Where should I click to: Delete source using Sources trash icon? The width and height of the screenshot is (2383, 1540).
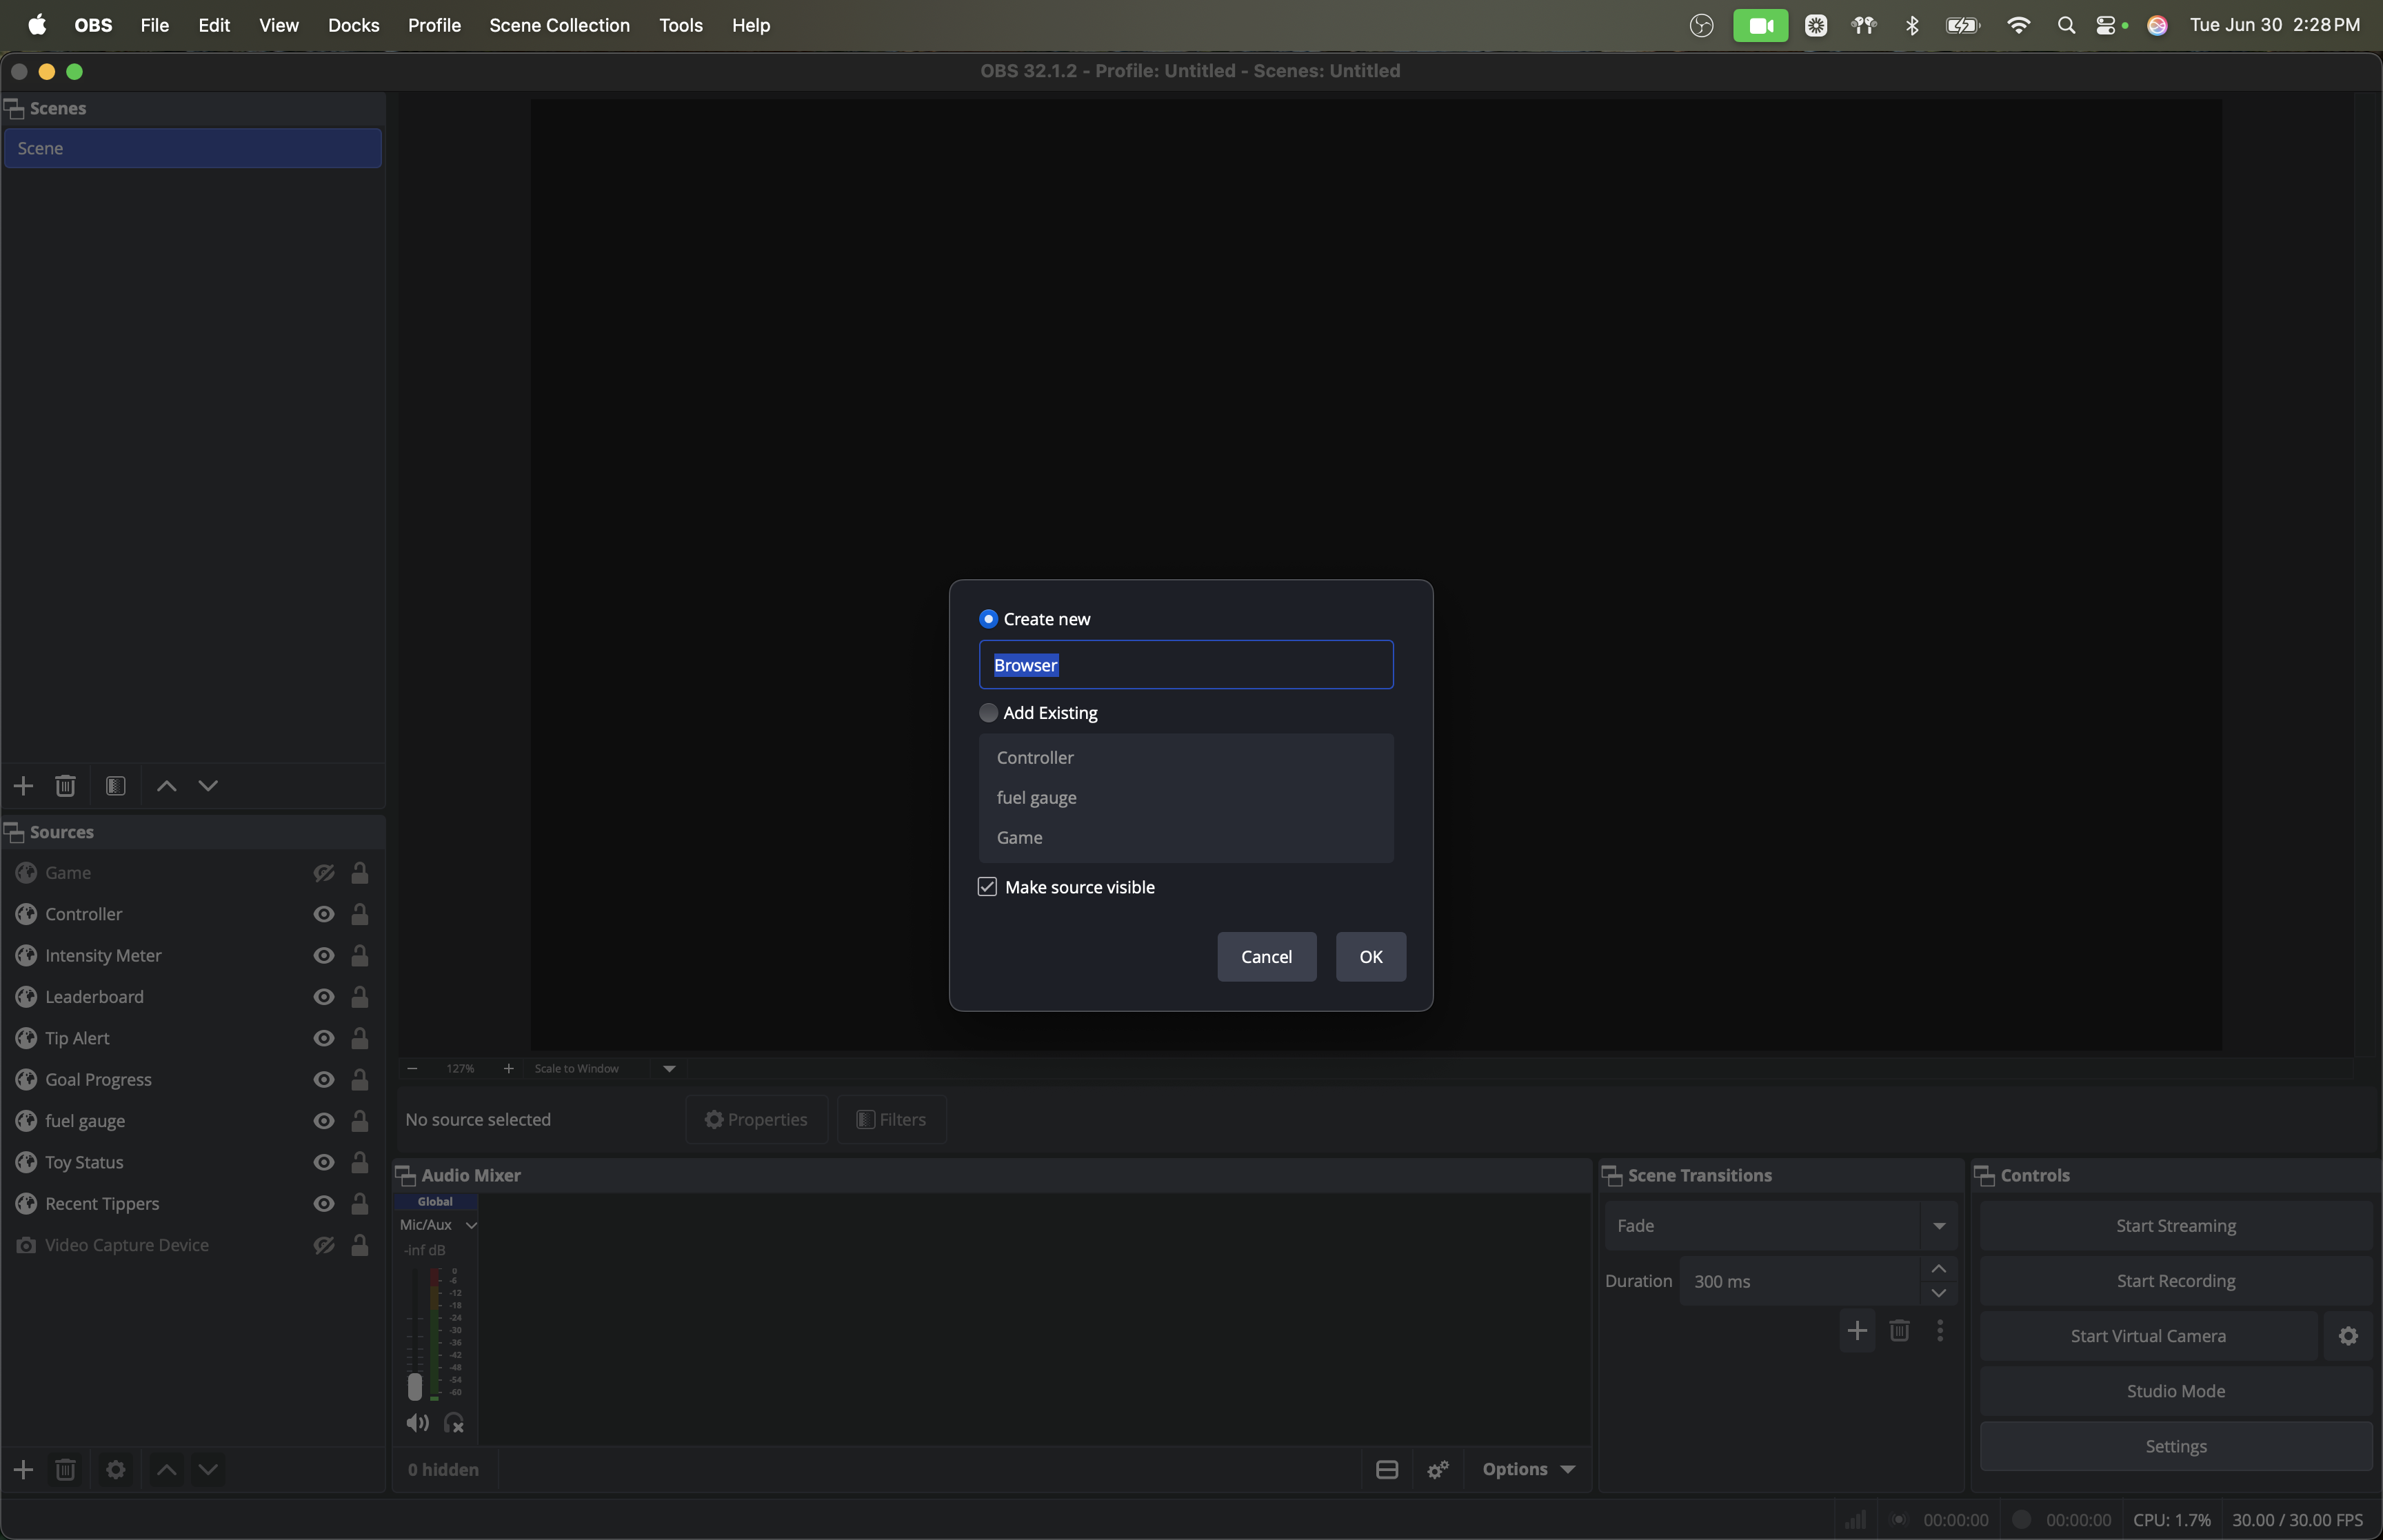point(65,1469)
